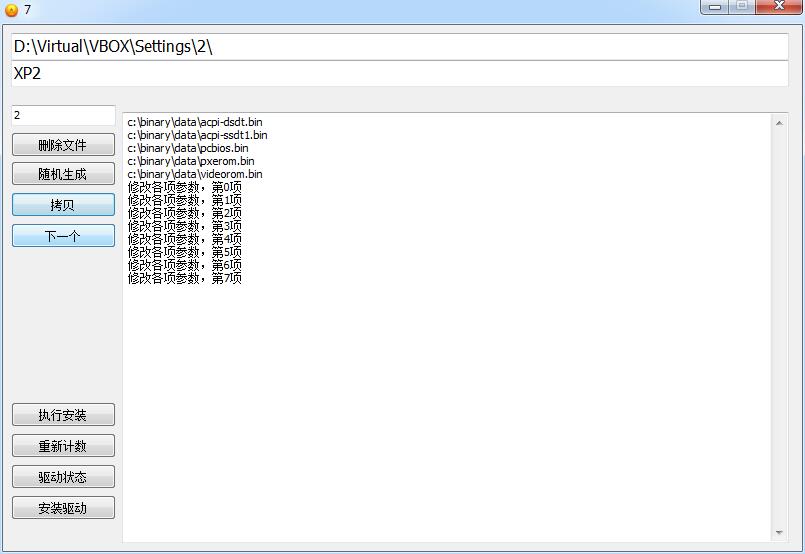Select log line c:\binary\data\acpi-dsdt.bin
Image resolution: width=805 pixels, height=554 pixels.
tap(195, 122)
